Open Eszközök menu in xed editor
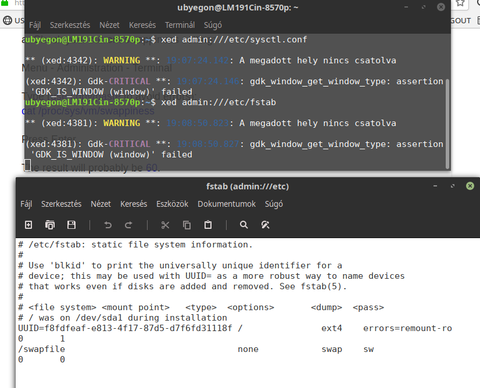 [x=172, y=204]
